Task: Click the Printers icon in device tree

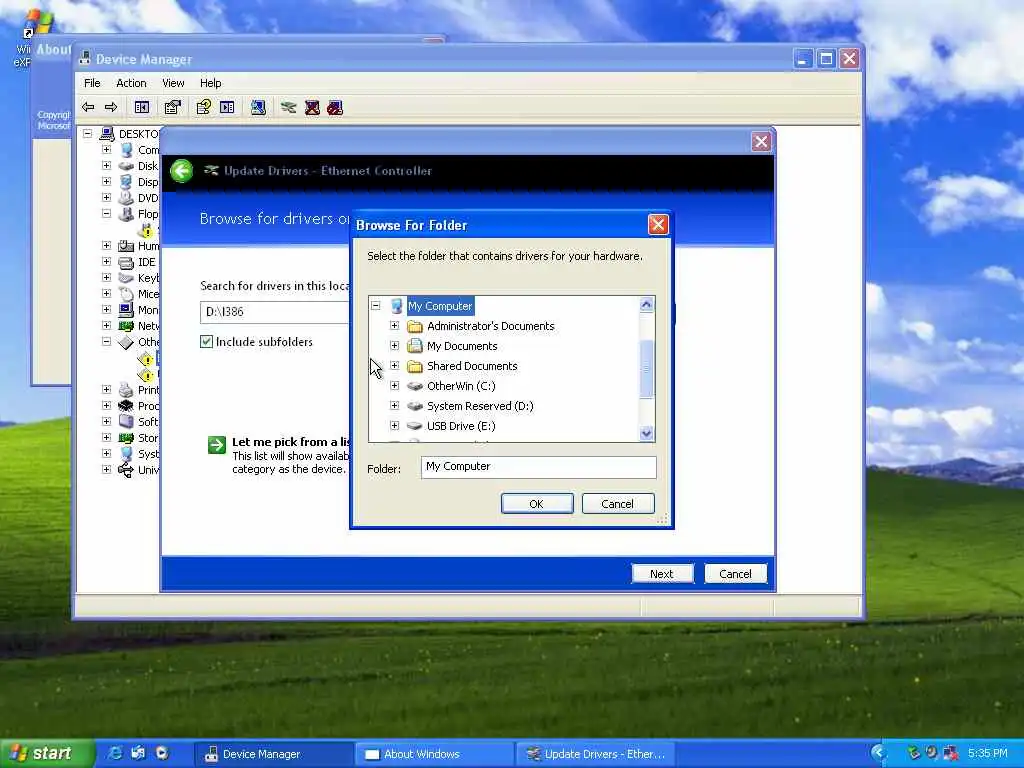Action: point(126,390)
